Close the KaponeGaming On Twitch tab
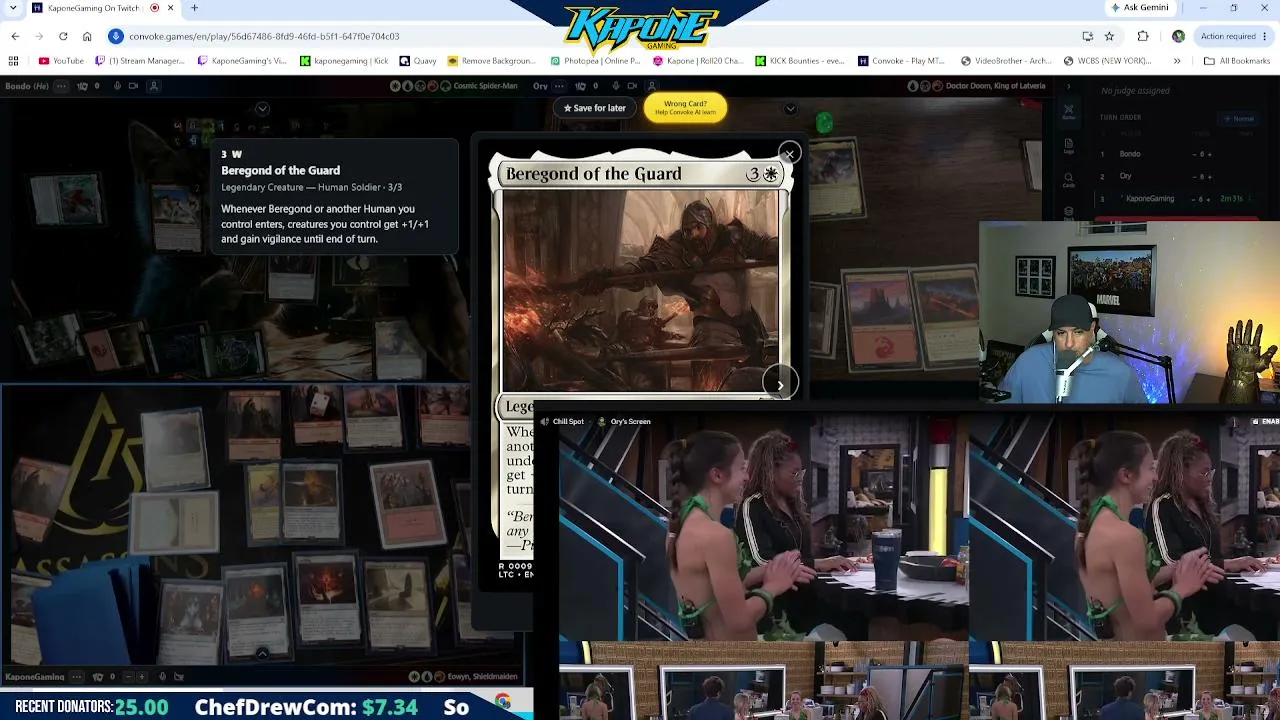 point(170,8)
